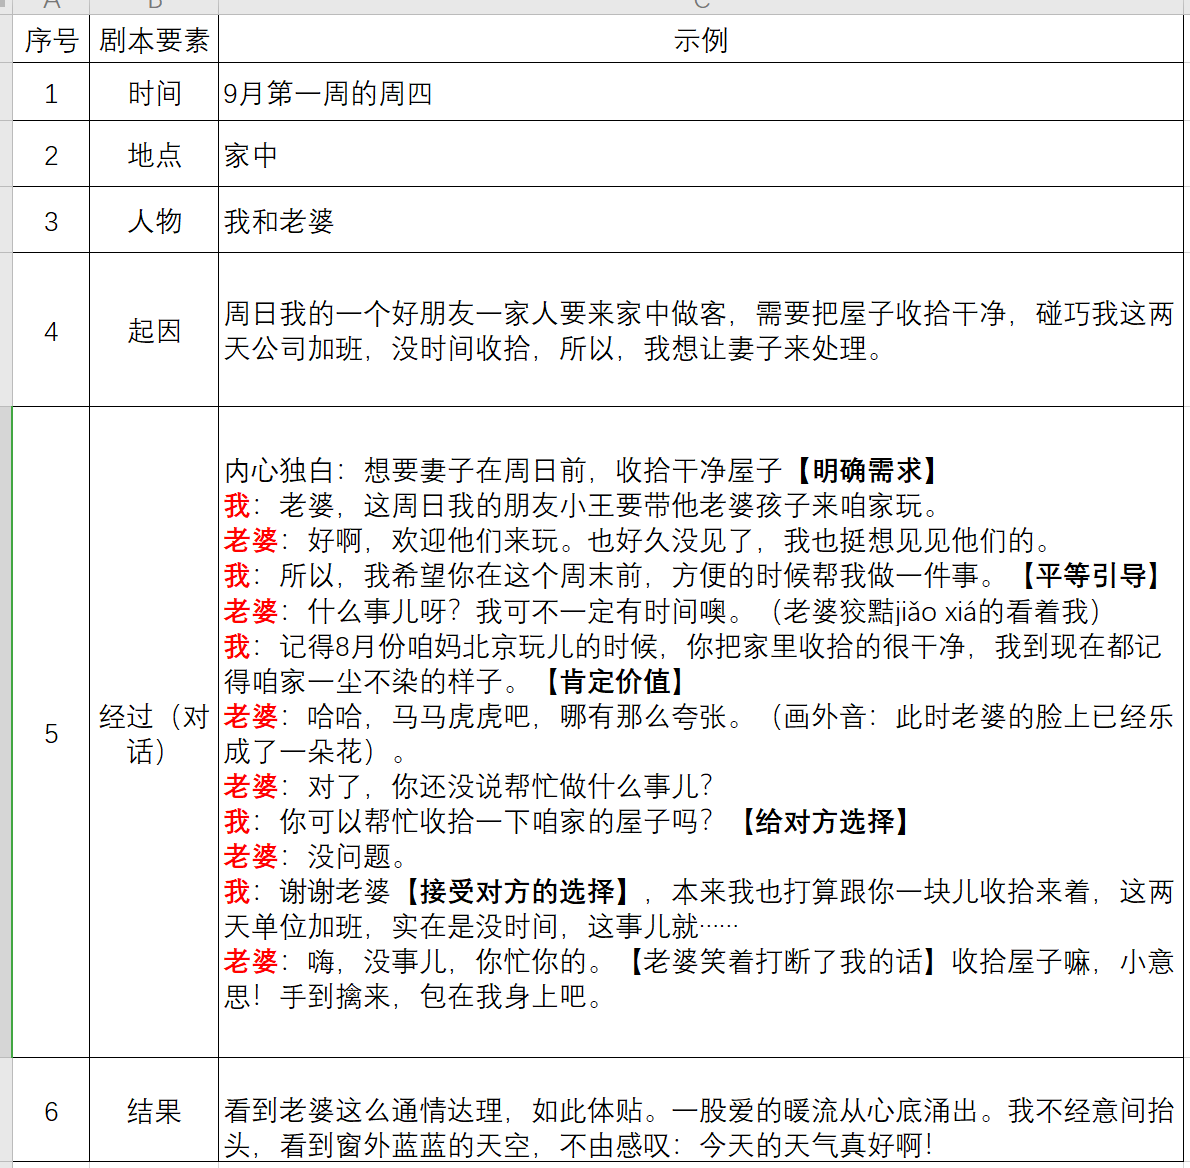Click the cell starting "周日我的一个好朋友"

(x=700, y=330)
